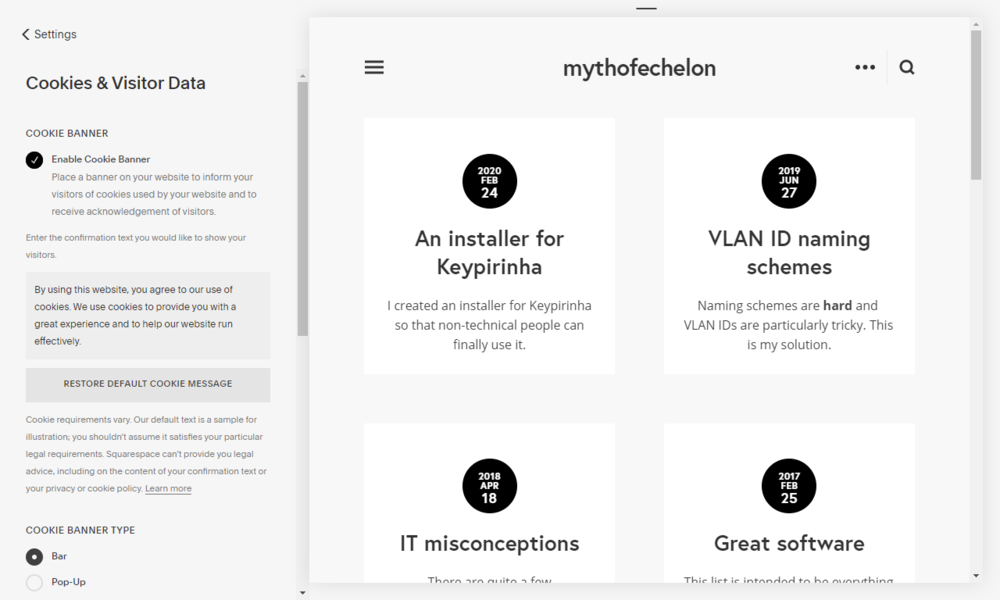Image resolution: width=1000 pixels, height=600 pixels.
Task: Open the "An installer for Keypirinha" post
Action: click(x=489, y=251)
